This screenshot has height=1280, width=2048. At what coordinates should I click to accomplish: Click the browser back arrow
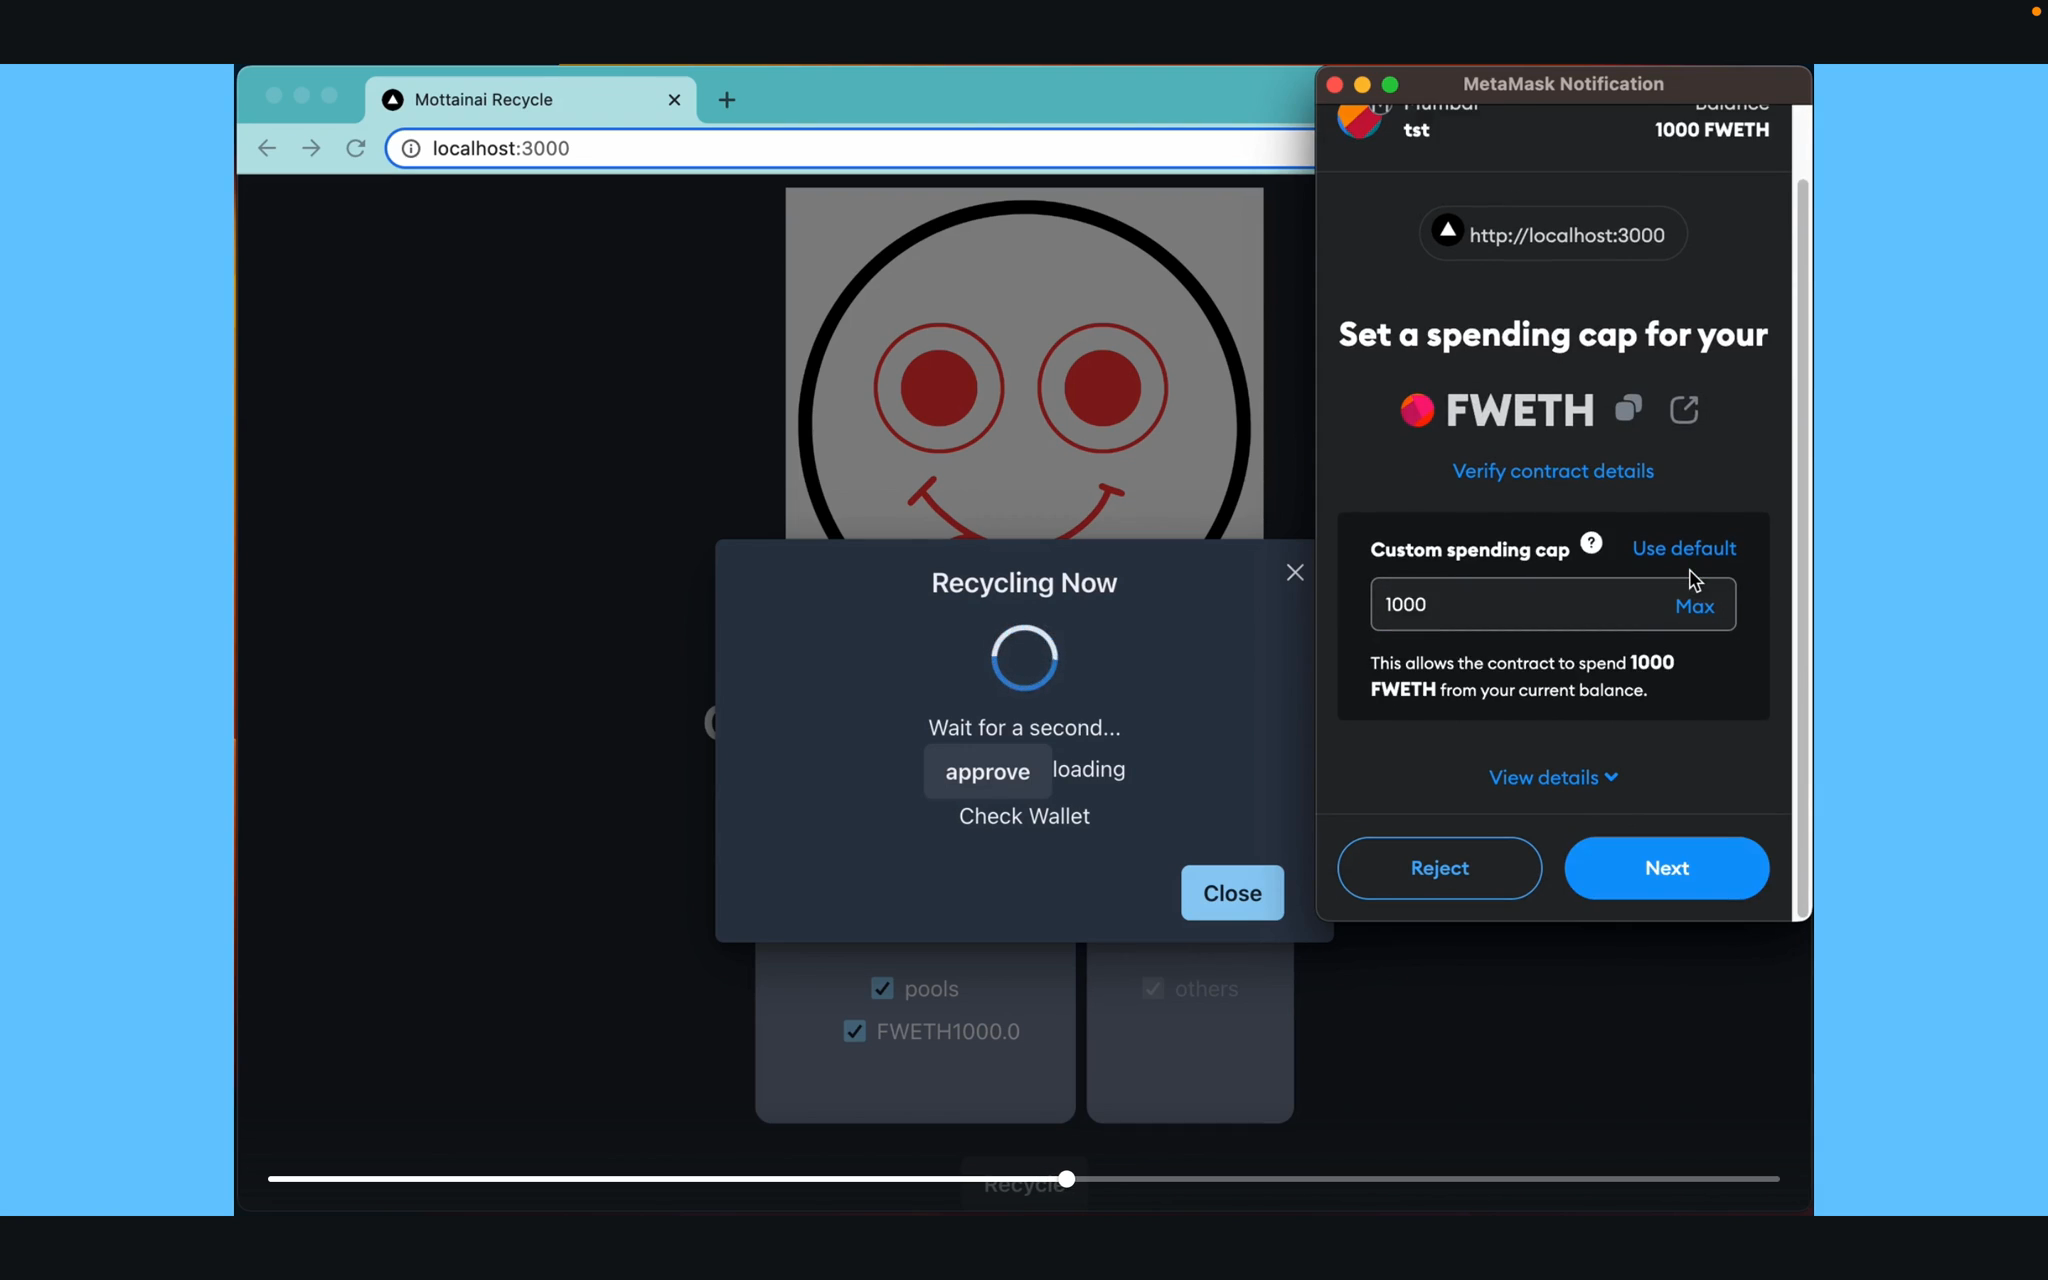[x=266, y=148]
